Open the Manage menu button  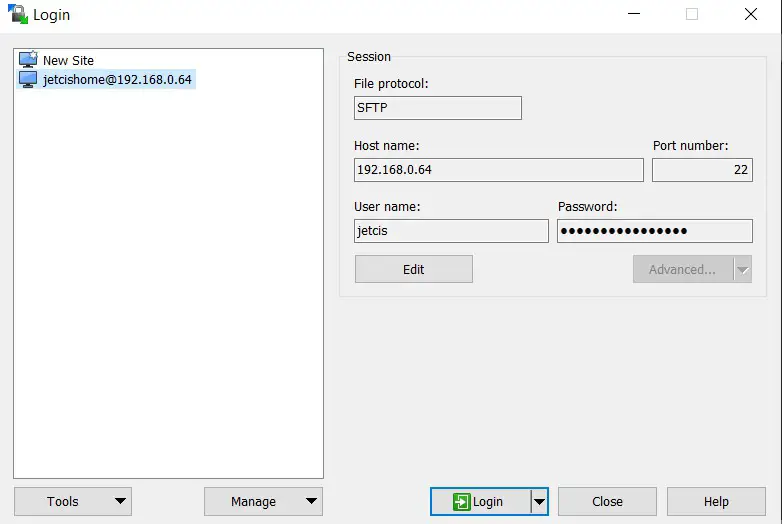[x=263, y=502]
